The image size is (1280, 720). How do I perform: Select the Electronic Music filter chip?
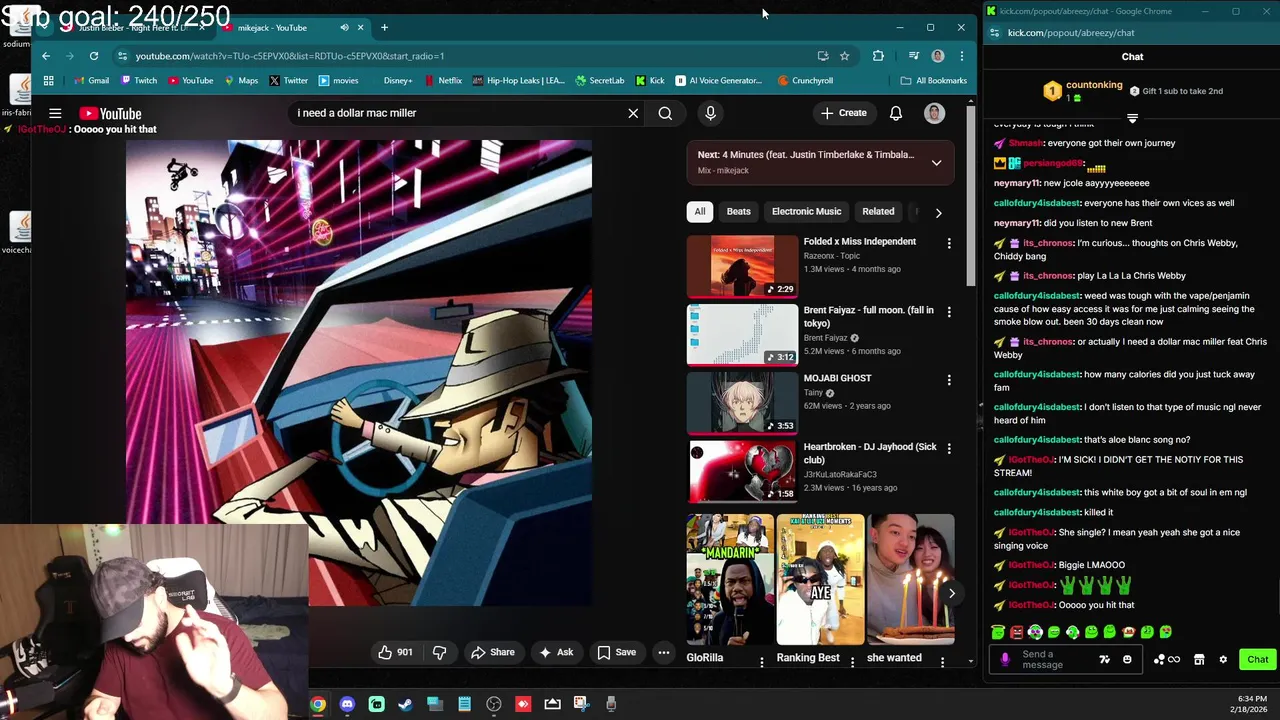pos(806,211)
